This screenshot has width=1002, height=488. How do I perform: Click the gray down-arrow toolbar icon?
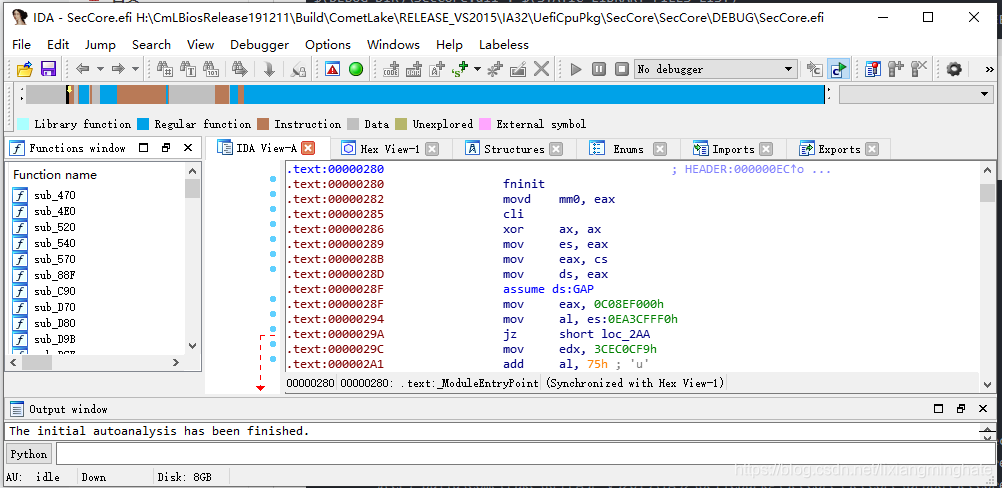[x=269, y=69]
